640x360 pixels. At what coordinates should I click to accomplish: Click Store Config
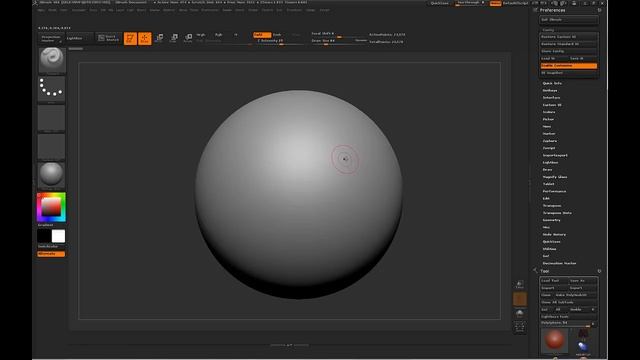[x=569, y=51]
